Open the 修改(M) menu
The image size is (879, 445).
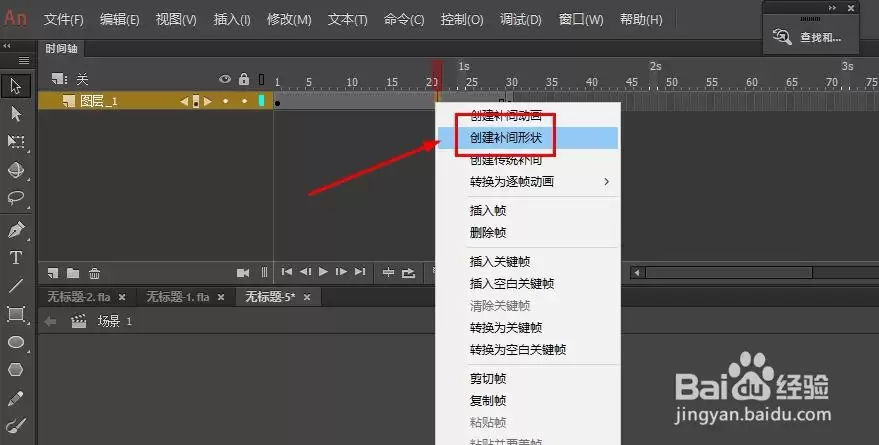(289, 20)
